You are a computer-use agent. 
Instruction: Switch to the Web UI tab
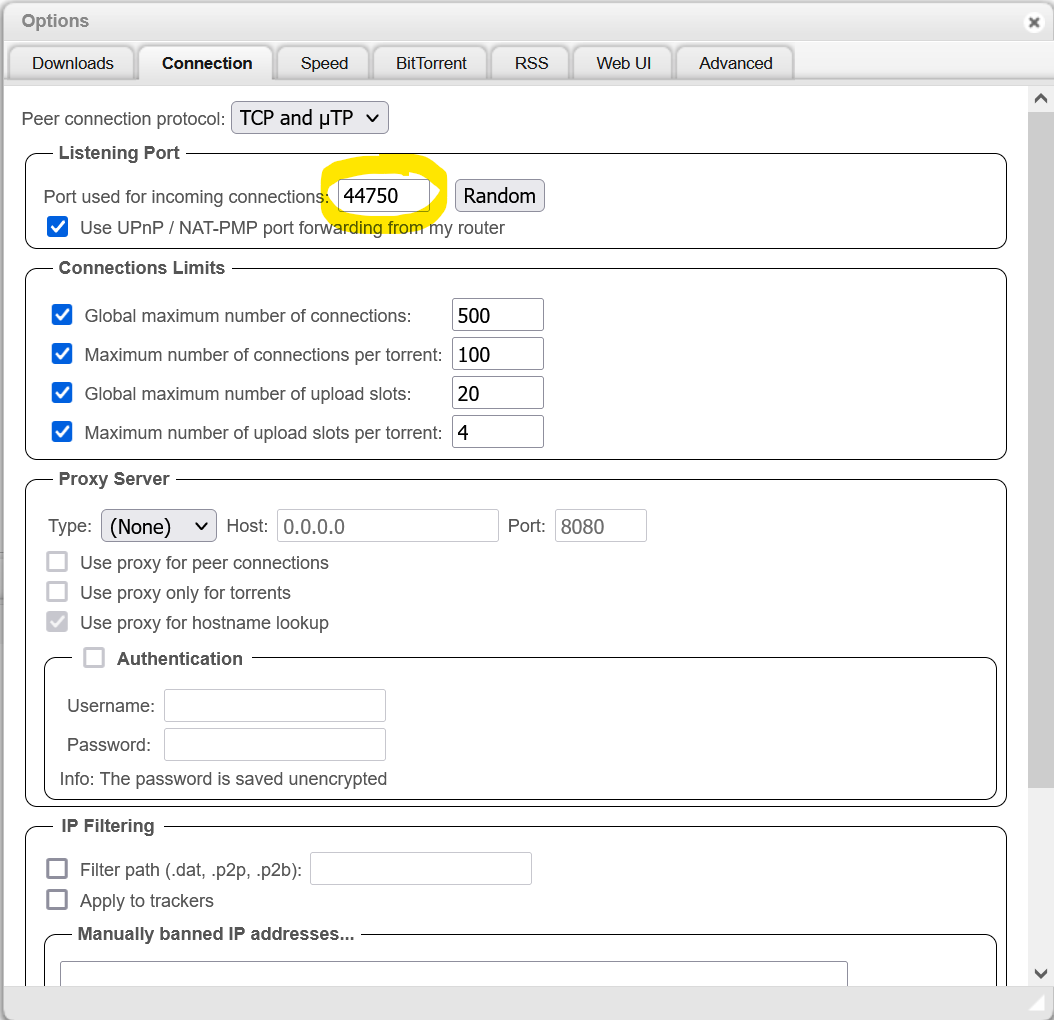point(622,62)
